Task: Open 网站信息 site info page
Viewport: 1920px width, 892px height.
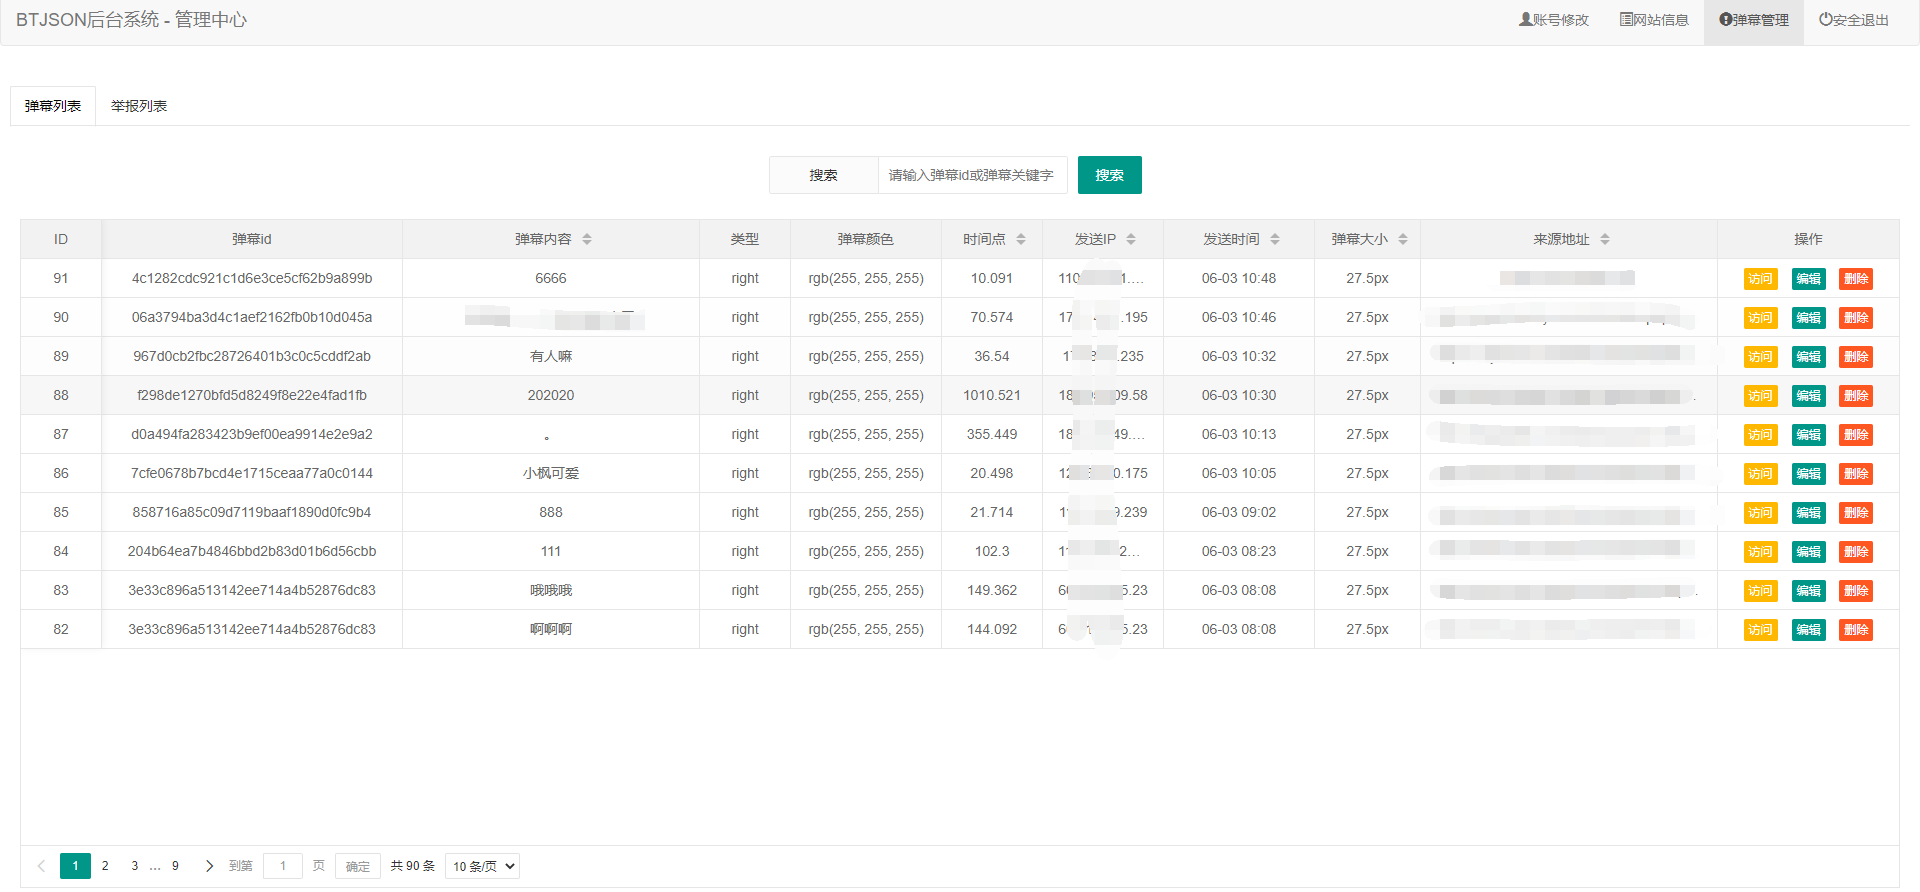Action: (x=1654, y=20)
